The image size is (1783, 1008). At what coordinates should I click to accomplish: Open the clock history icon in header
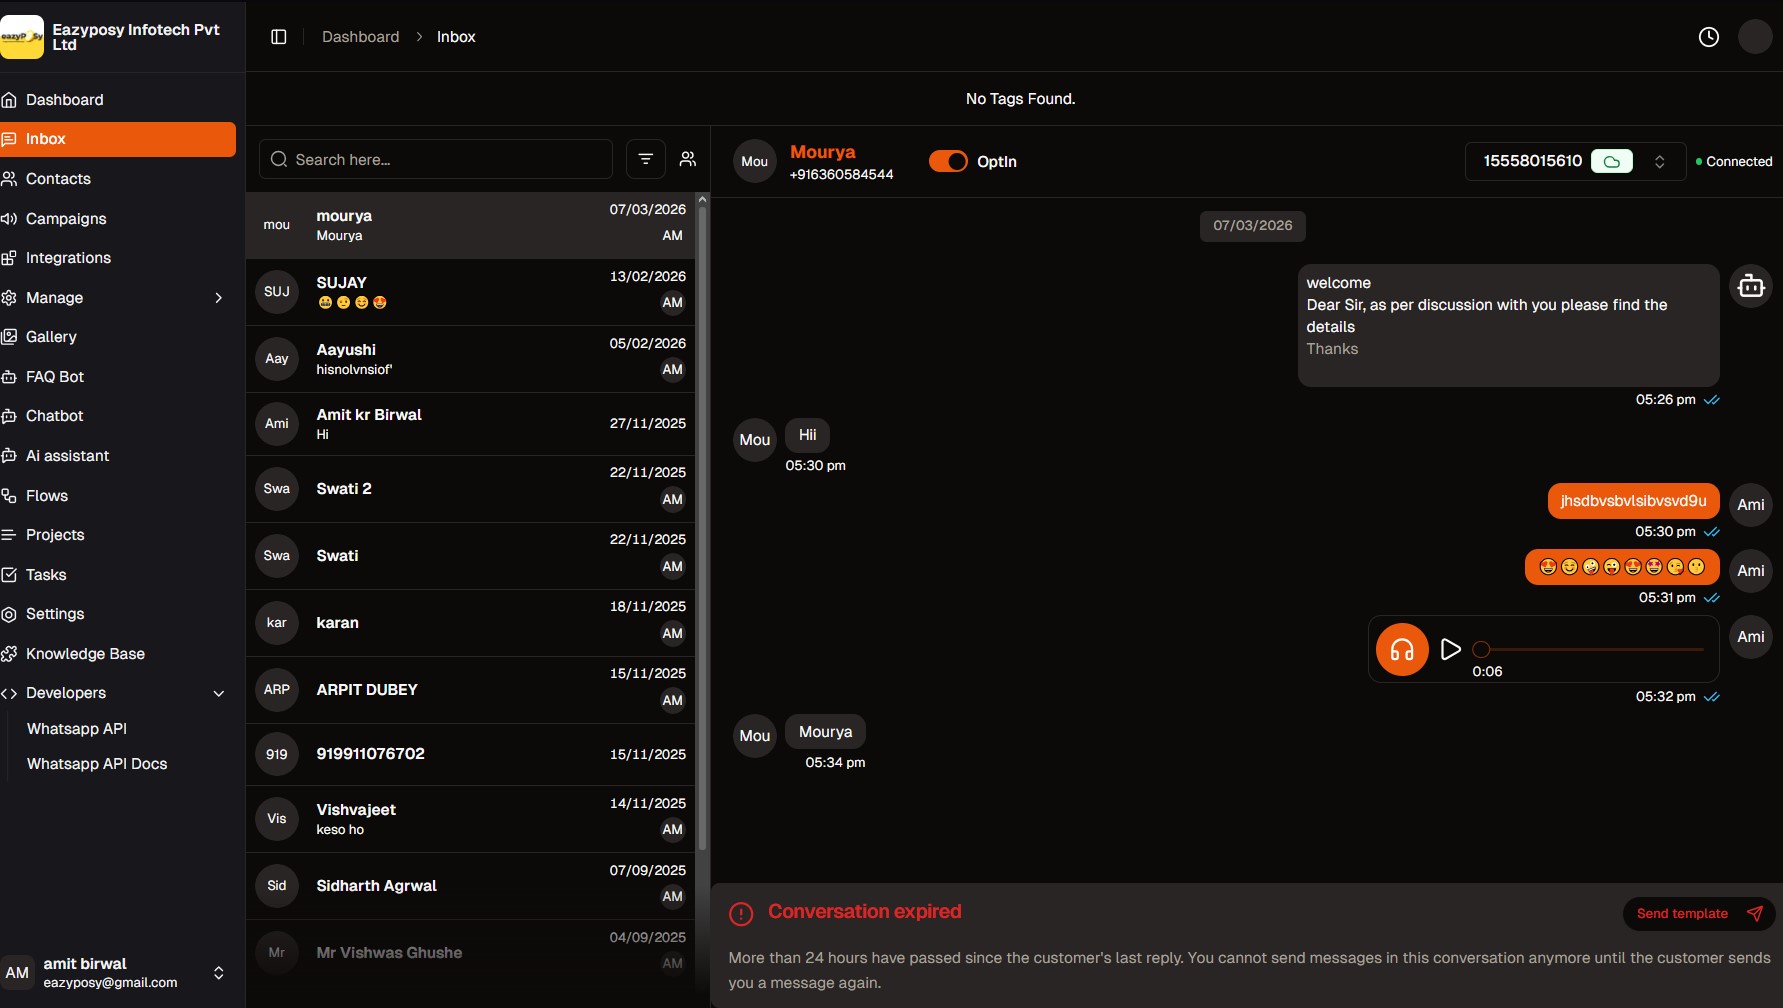[1709, 37]
